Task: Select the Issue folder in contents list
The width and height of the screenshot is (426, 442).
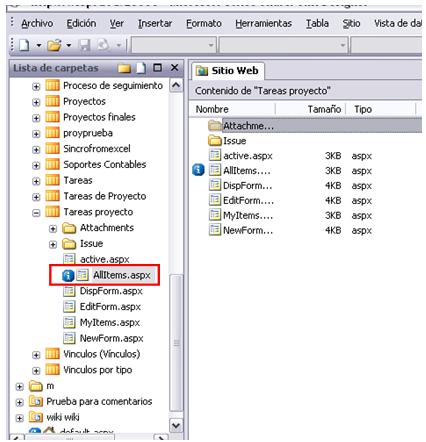Action: tap(234, 141)
